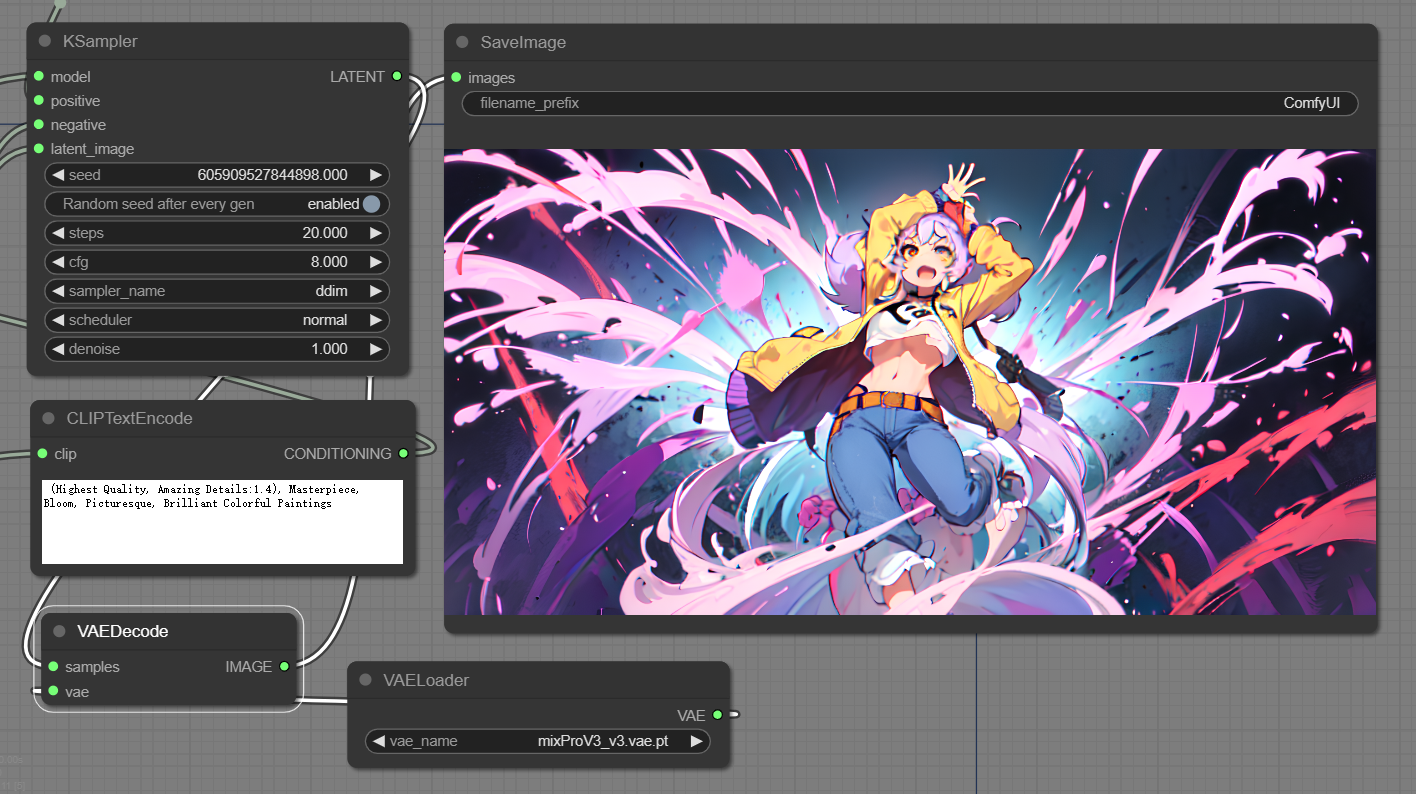Increase steps value with right arrow

375,233
